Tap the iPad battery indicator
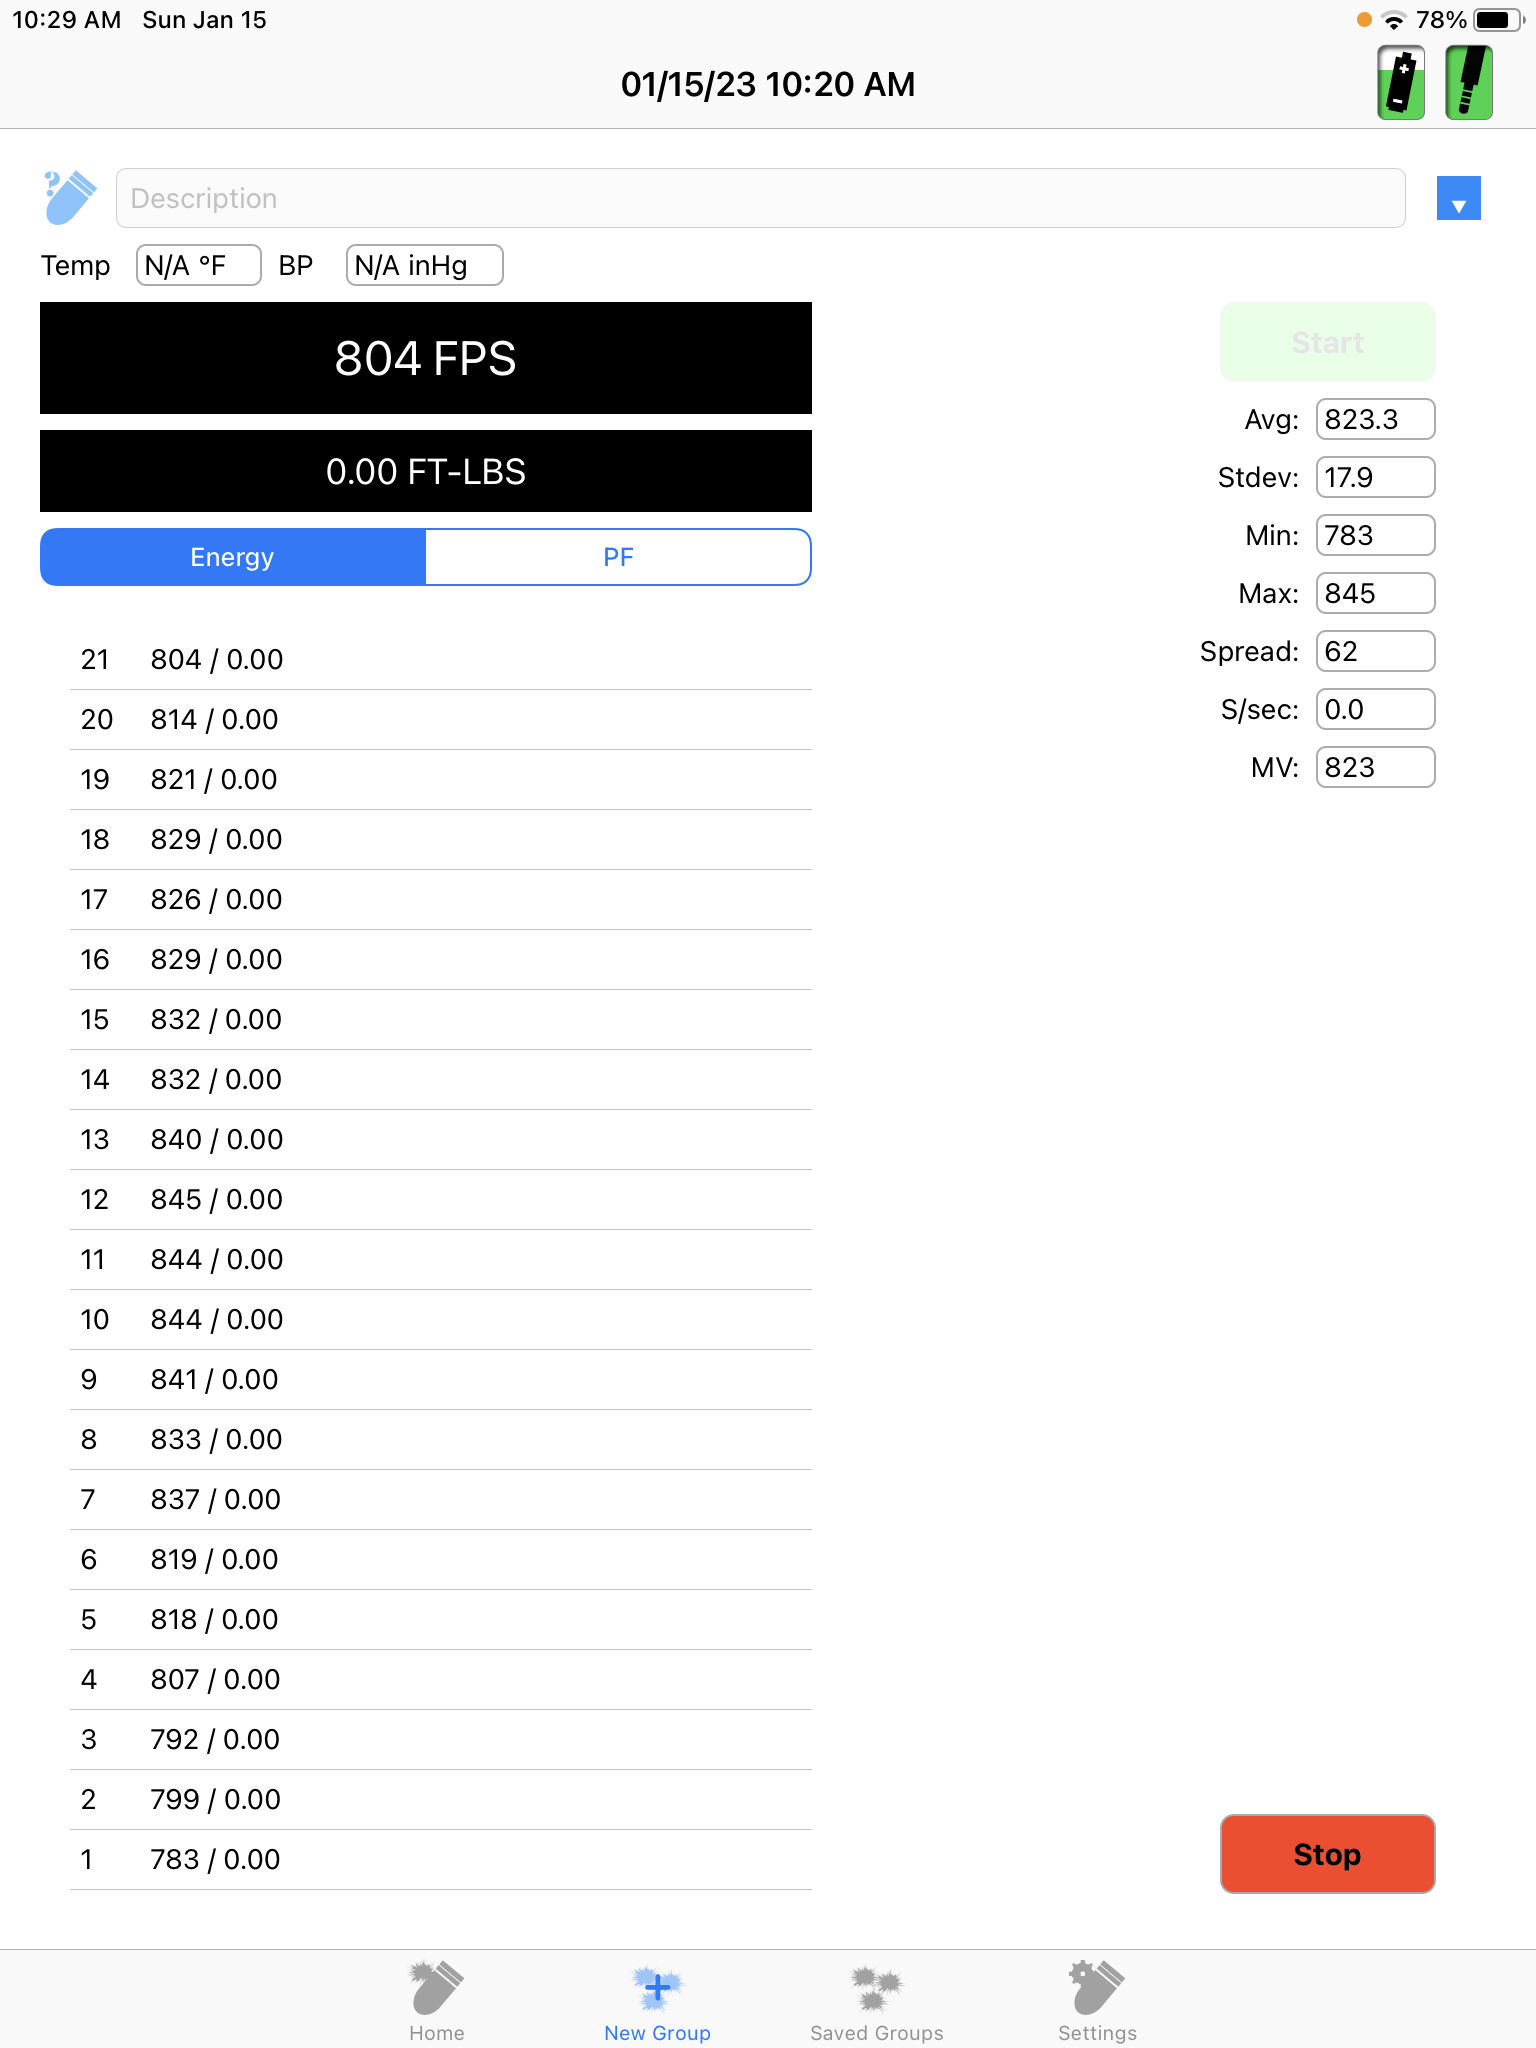1536x2048 pixels. coord(1497,20)
